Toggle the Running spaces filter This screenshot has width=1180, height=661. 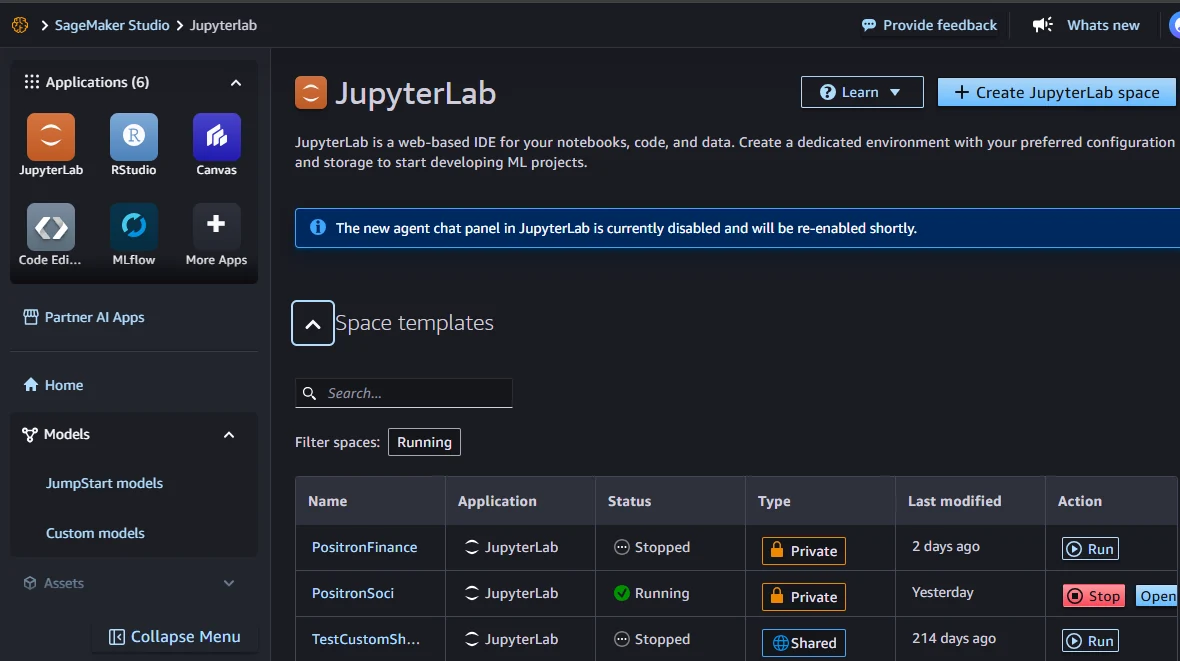tap(424, 442)
